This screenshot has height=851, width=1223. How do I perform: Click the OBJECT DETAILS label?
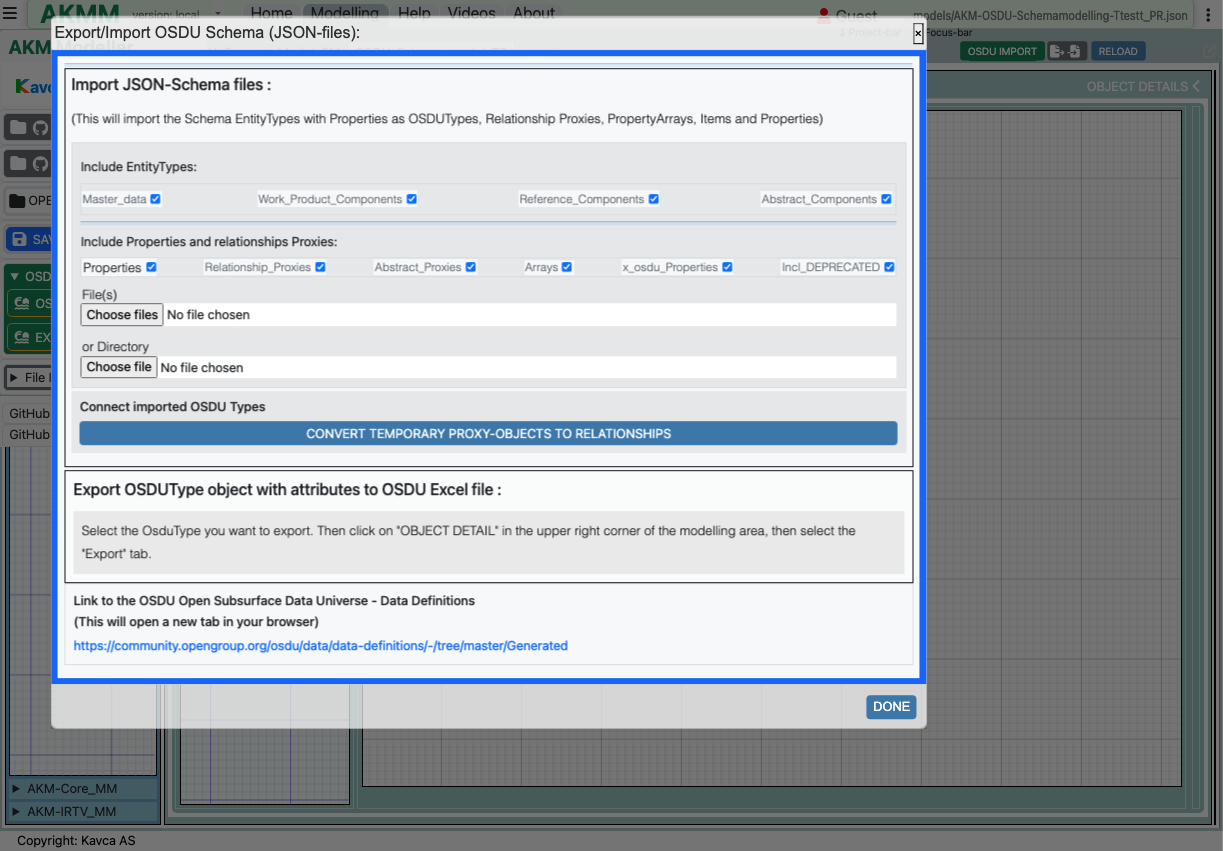(x=1137, y=87)
